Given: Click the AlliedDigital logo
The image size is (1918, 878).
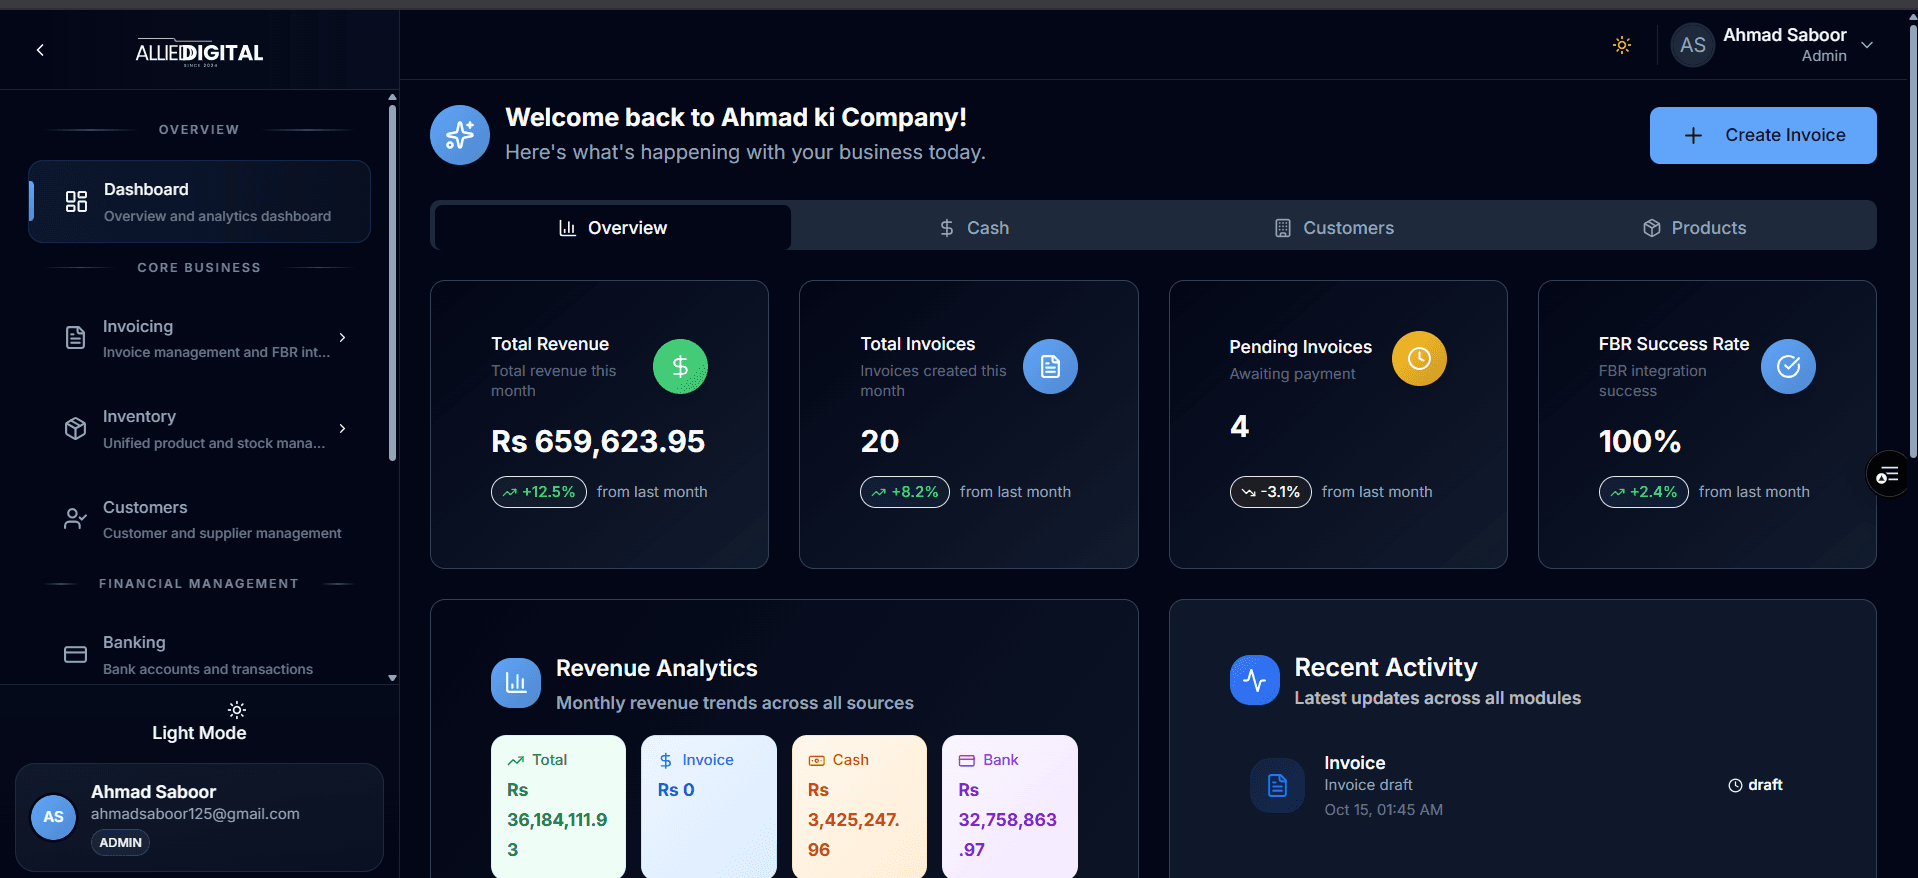Looking at the screenshot, I should pos(199,52).
